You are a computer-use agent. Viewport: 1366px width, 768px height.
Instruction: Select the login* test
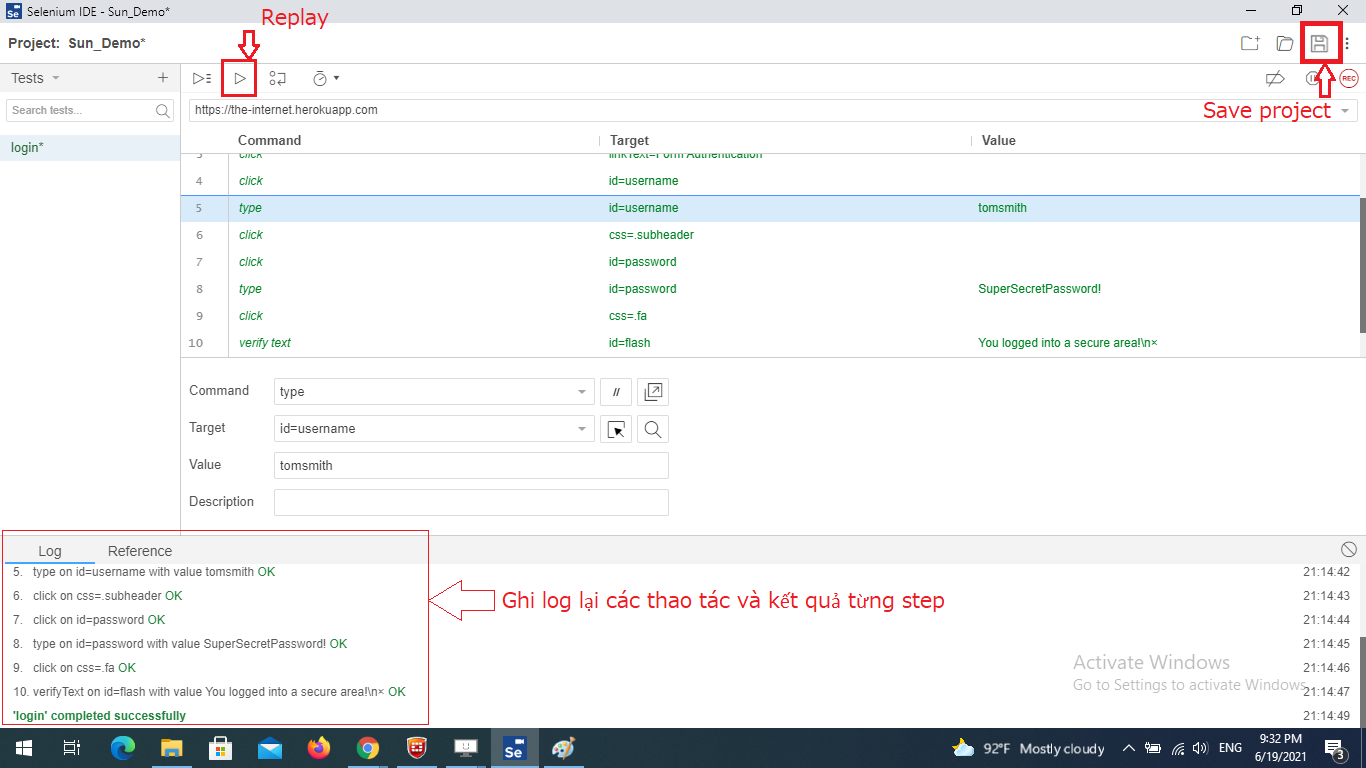(90, 148)
